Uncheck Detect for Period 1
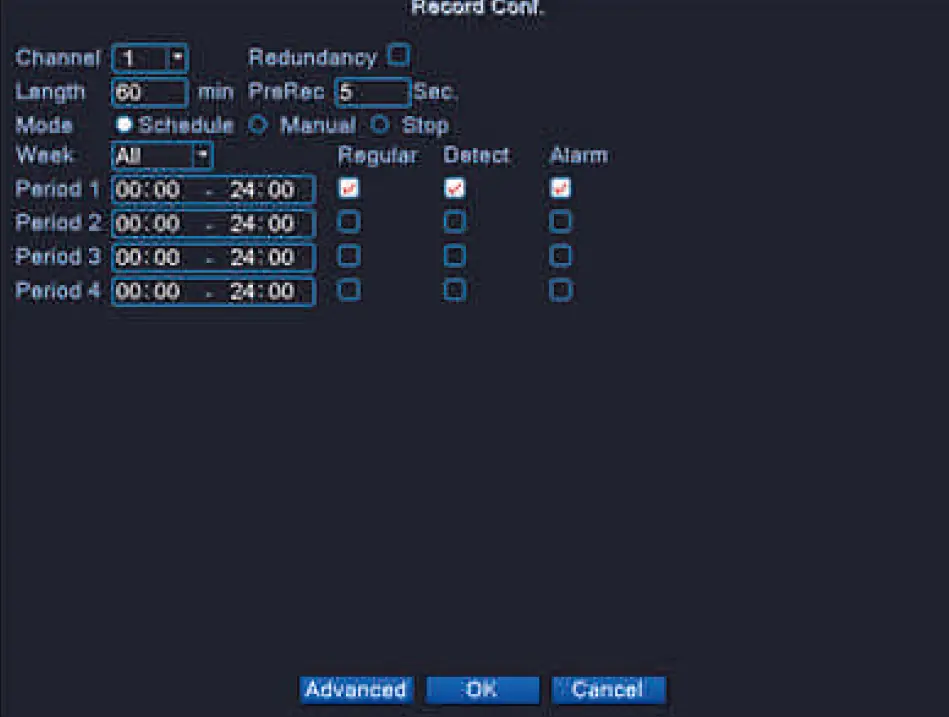 [455, 188]
